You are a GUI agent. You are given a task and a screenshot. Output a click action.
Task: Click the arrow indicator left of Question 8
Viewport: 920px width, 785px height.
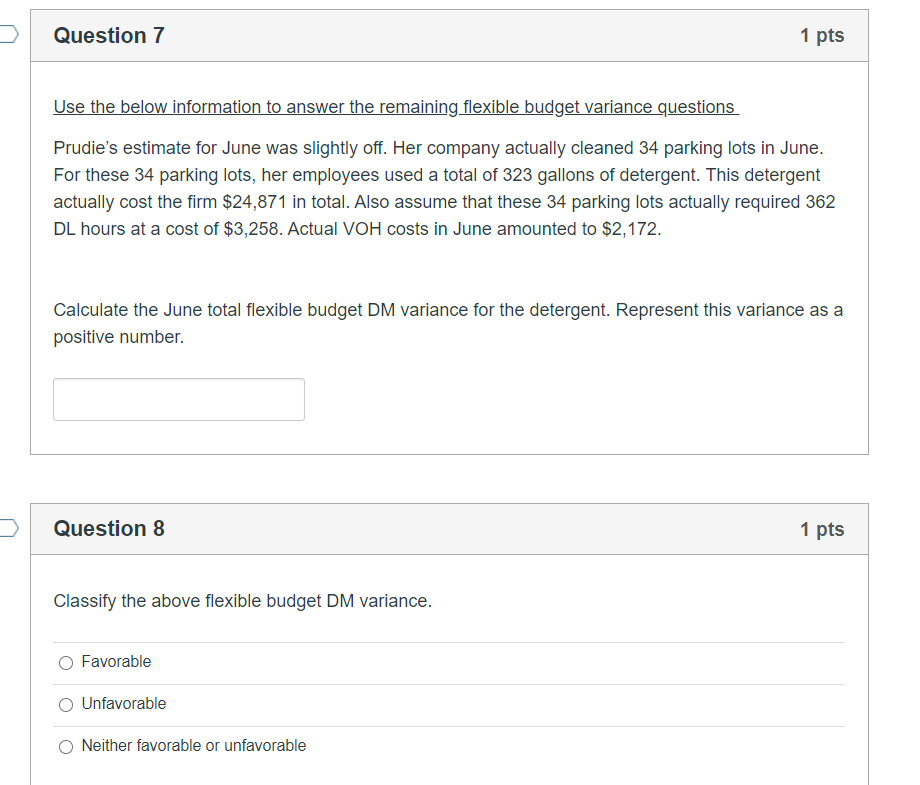coord(7,527)
